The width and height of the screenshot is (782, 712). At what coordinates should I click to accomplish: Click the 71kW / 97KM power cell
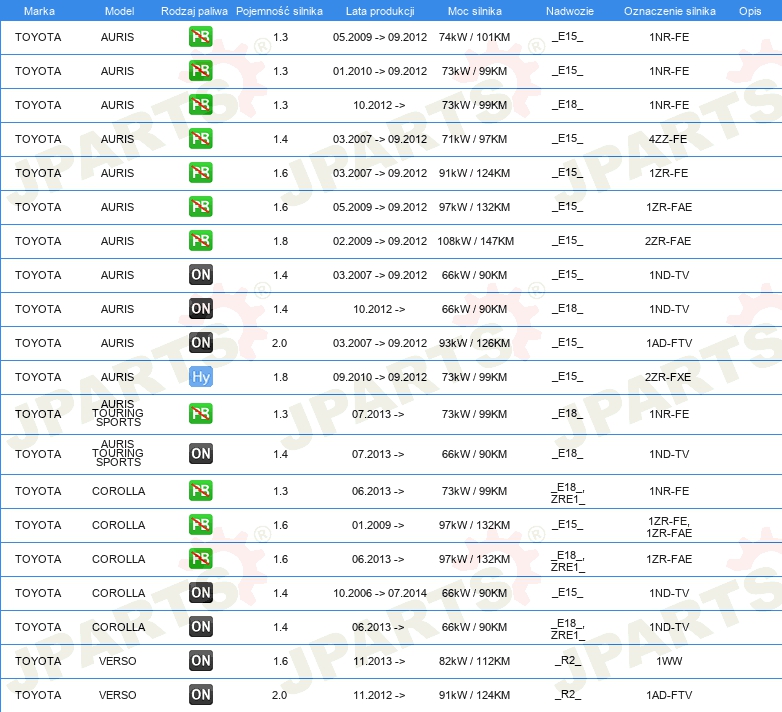[474, 139]
